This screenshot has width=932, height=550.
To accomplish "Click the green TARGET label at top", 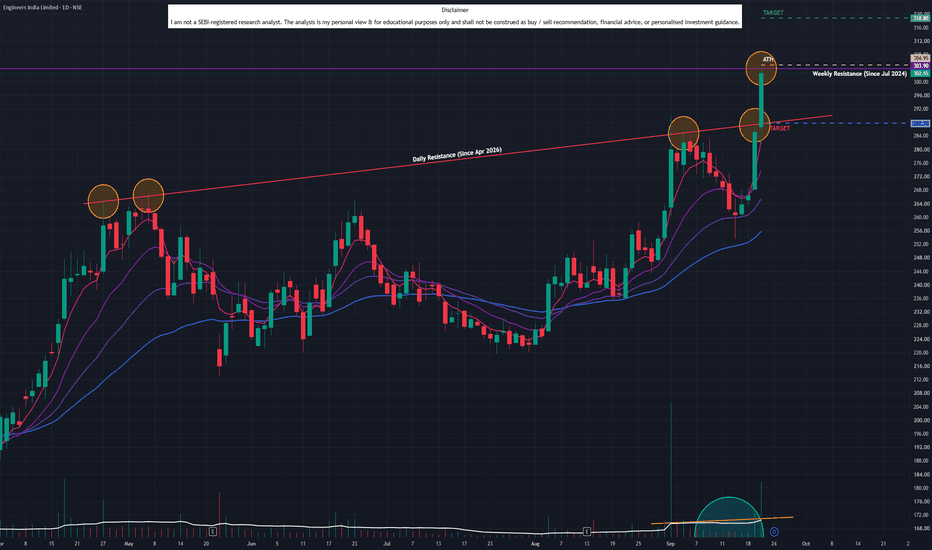I will click(x=773, y=12).
